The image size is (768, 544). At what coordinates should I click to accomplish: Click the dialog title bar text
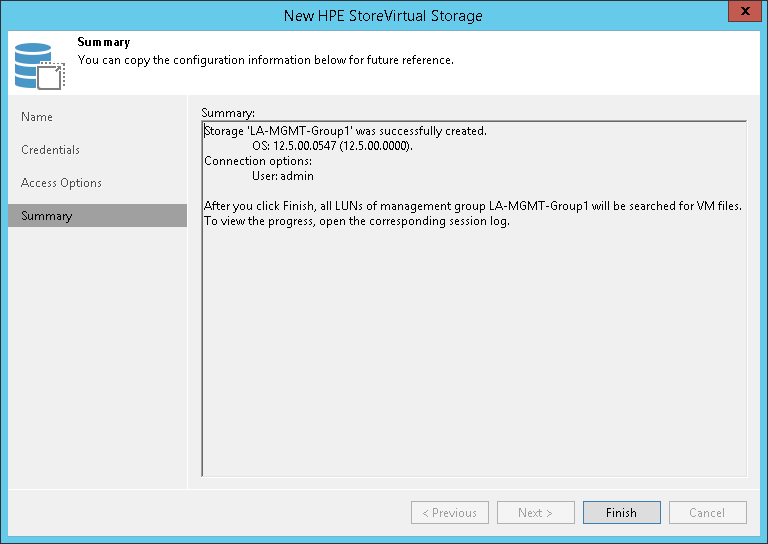(x=383, y=16)
